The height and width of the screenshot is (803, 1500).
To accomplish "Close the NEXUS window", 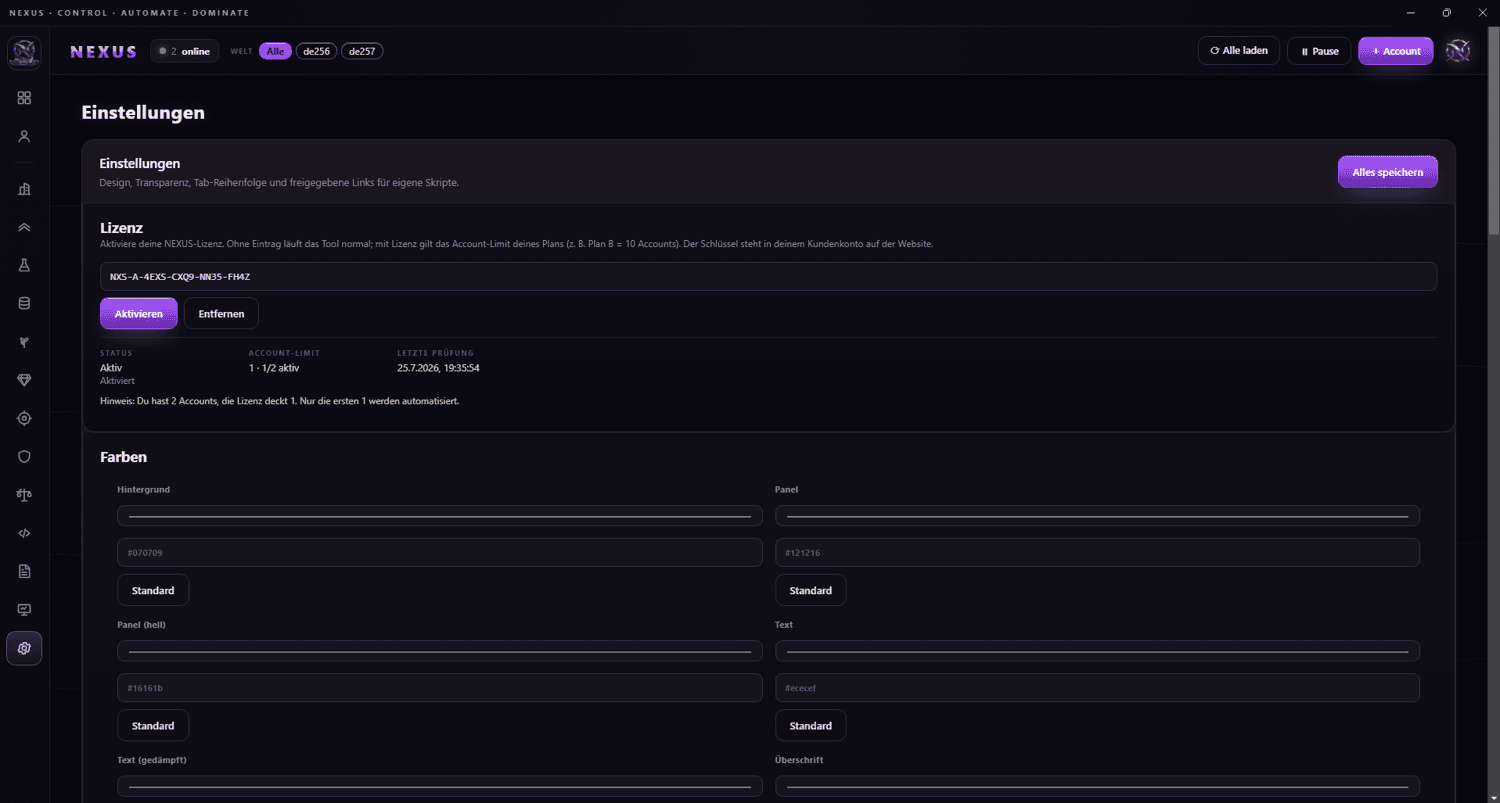I will pyautogui.click(x=1482, y=13).
